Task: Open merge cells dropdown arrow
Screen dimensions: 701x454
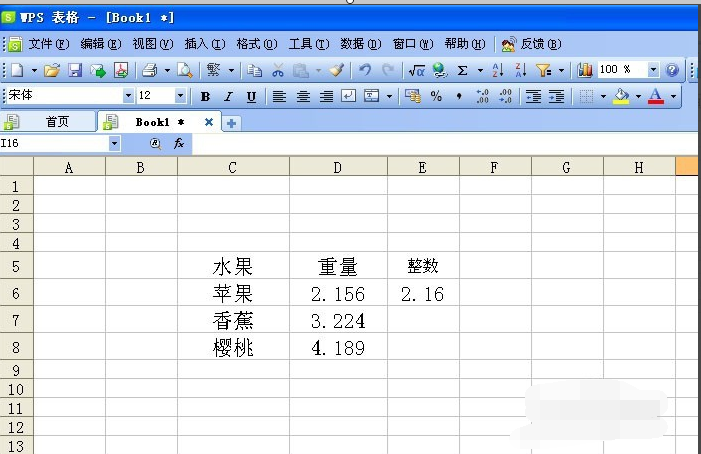Action: coord(389,96)
